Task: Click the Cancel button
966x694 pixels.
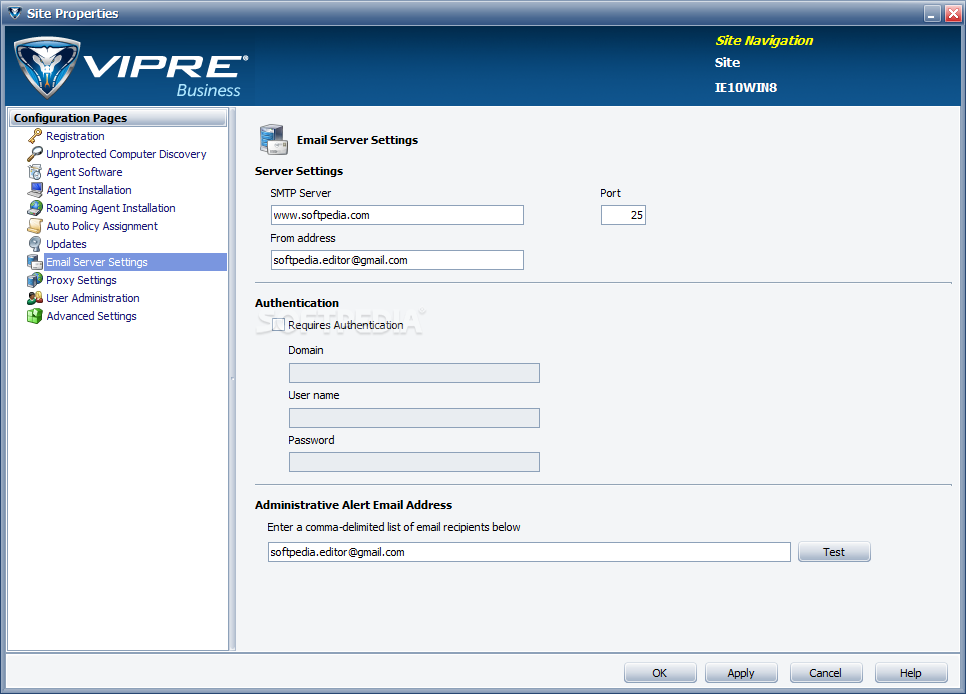Action: (826, 672)
